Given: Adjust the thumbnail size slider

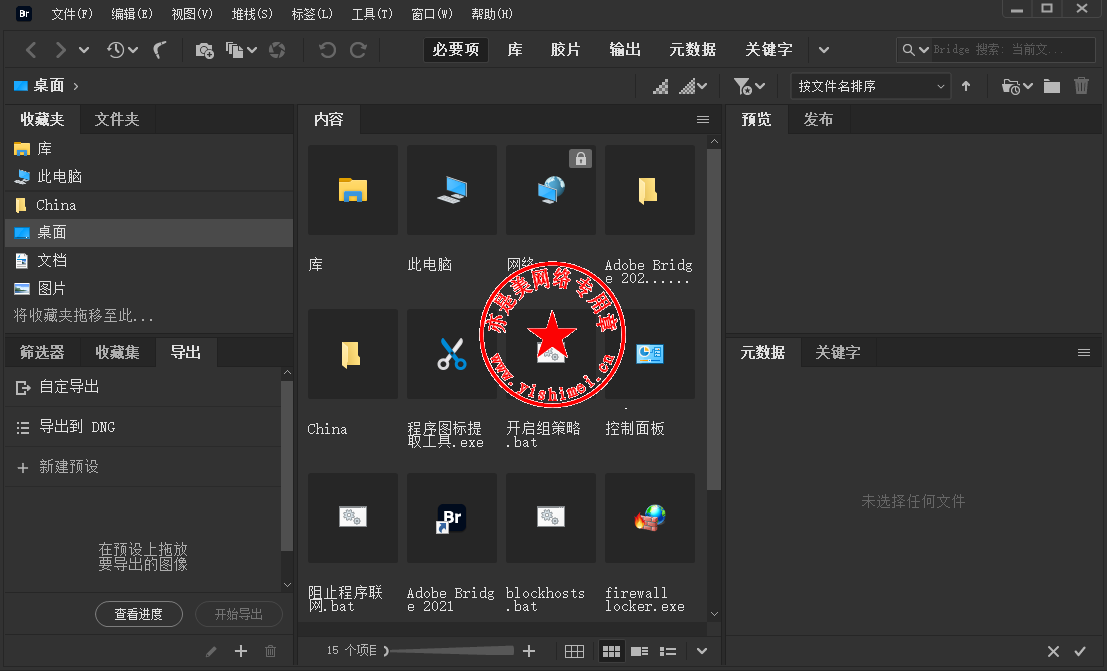Looking at the screenshot, I should [450, 651].
